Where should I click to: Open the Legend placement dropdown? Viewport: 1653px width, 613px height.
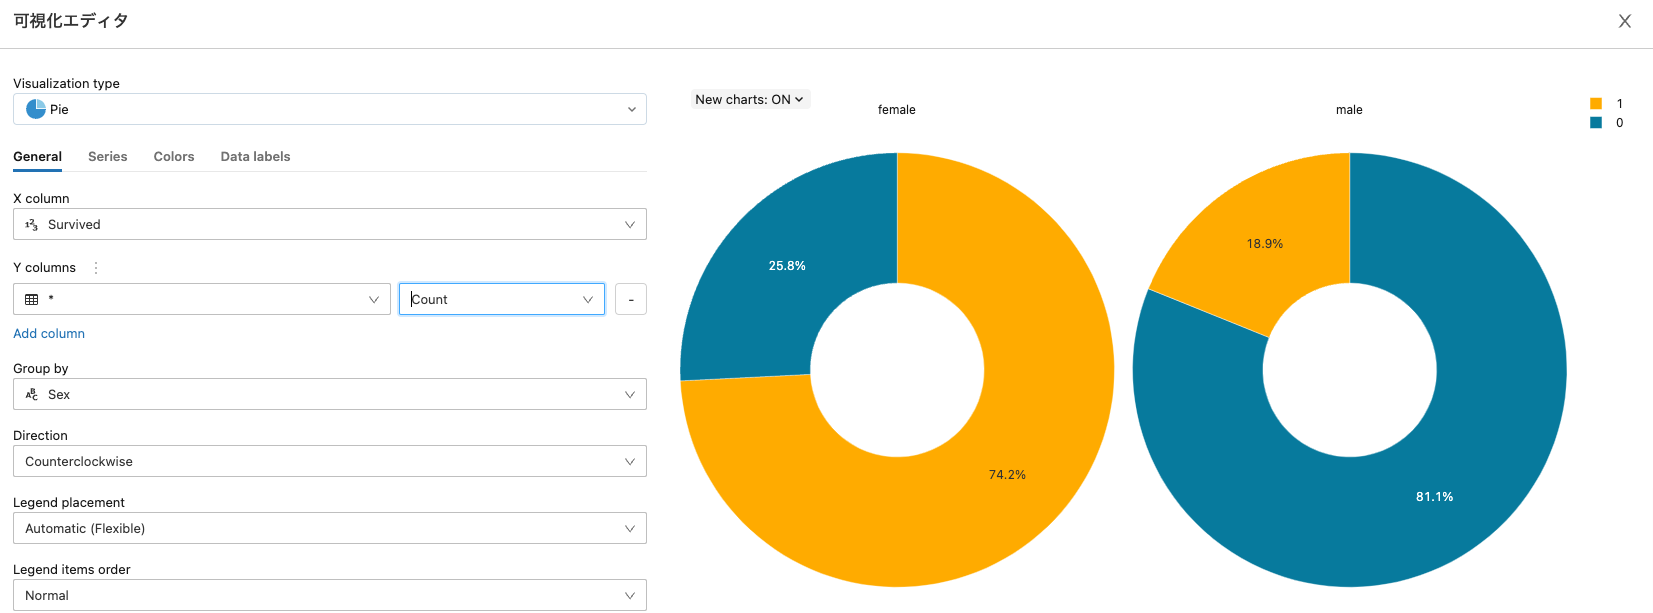coord(330,528)
